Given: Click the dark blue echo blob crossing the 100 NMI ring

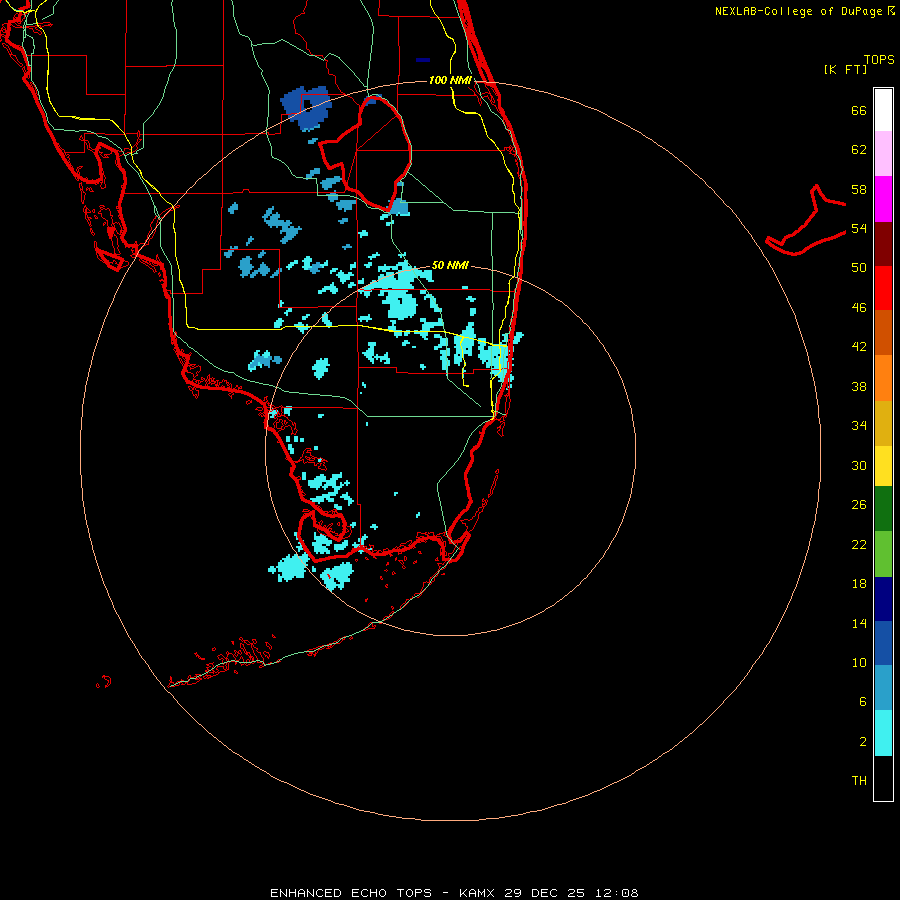Looking at the screenshot, I should point(307,108).
